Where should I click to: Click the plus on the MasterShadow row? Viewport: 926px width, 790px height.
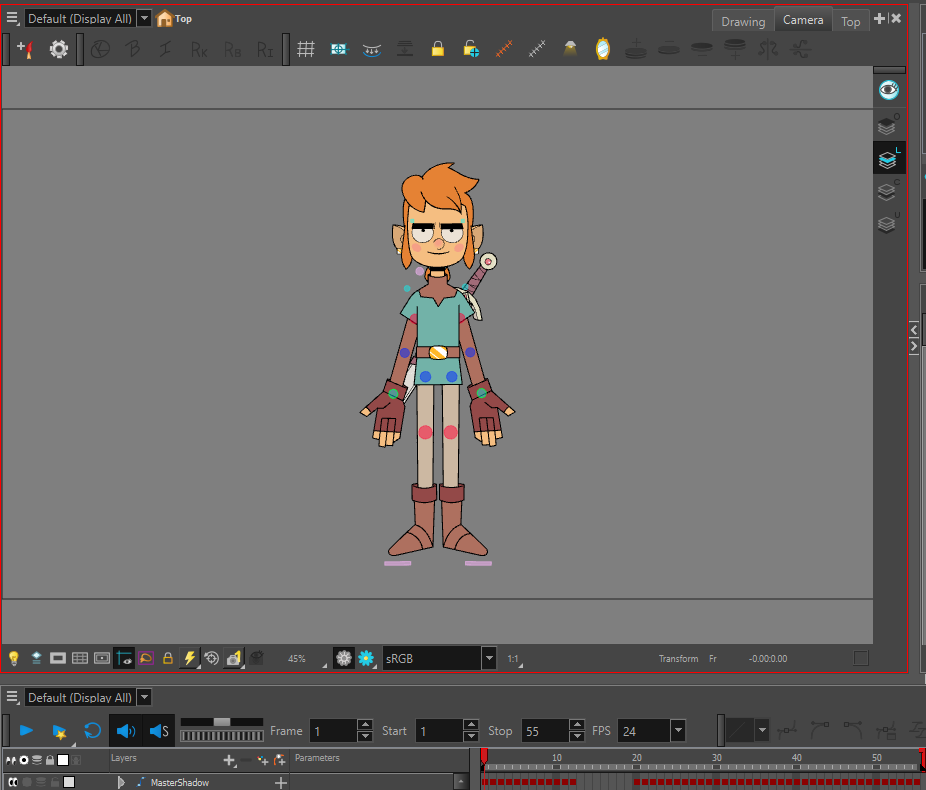tap(281, 783)
